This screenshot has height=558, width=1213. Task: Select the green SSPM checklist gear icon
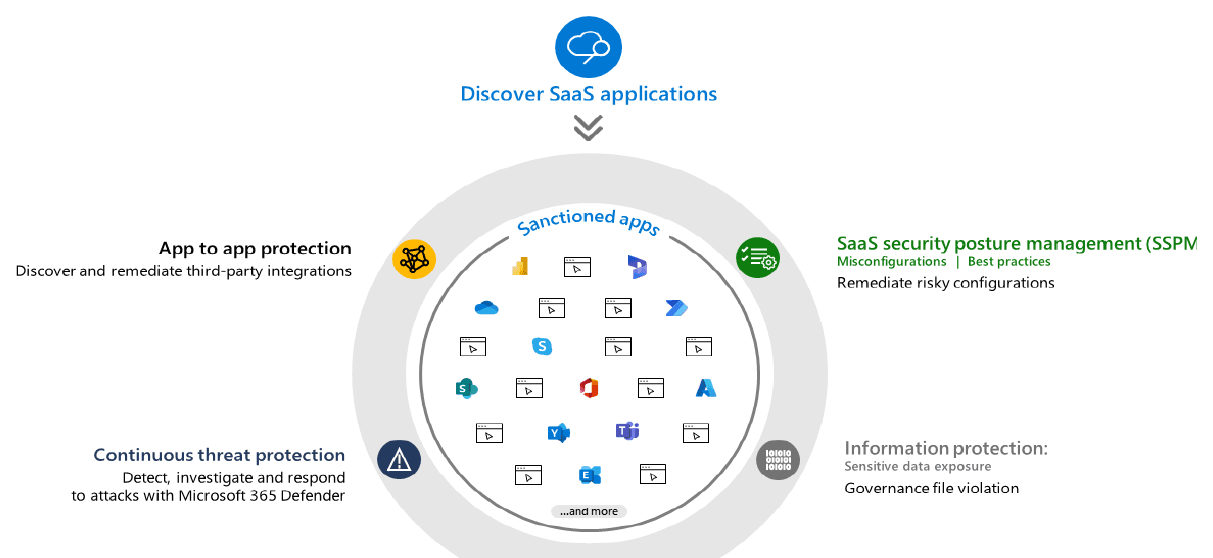point(758,258)
